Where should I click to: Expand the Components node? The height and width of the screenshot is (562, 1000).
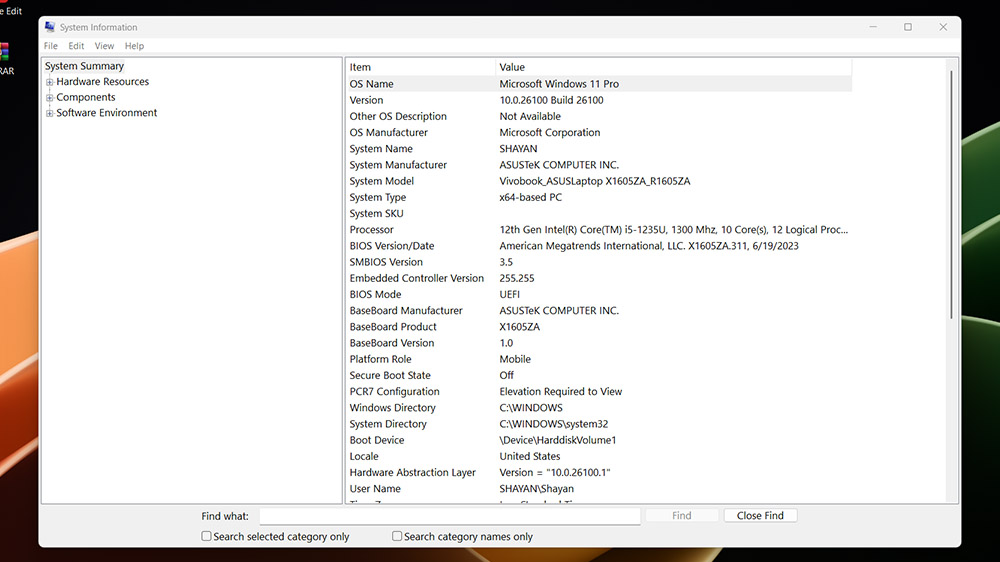[49, 98]
